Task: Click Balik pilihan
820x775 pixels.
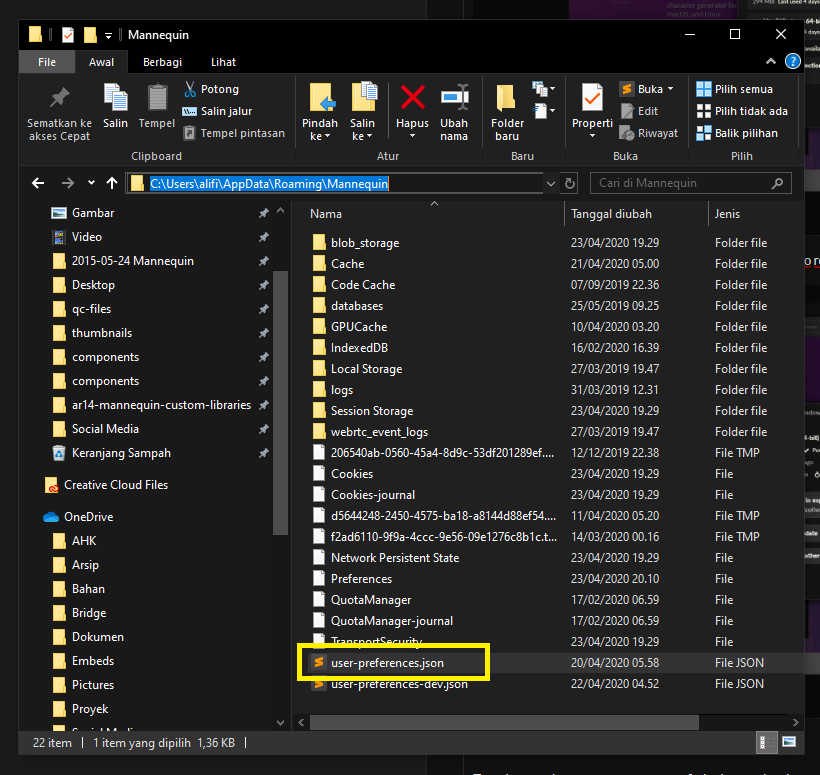Action: (737, 133)
